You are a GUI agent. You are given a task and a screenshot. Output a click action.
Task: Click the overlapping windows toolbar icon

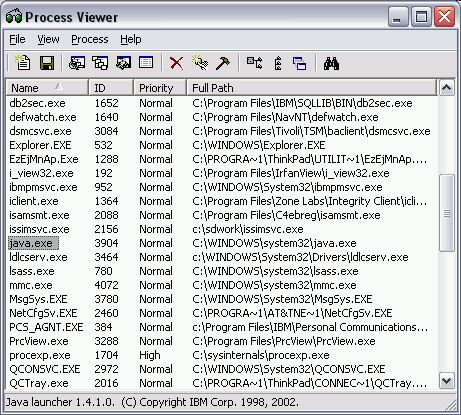(x=299, y=63)
